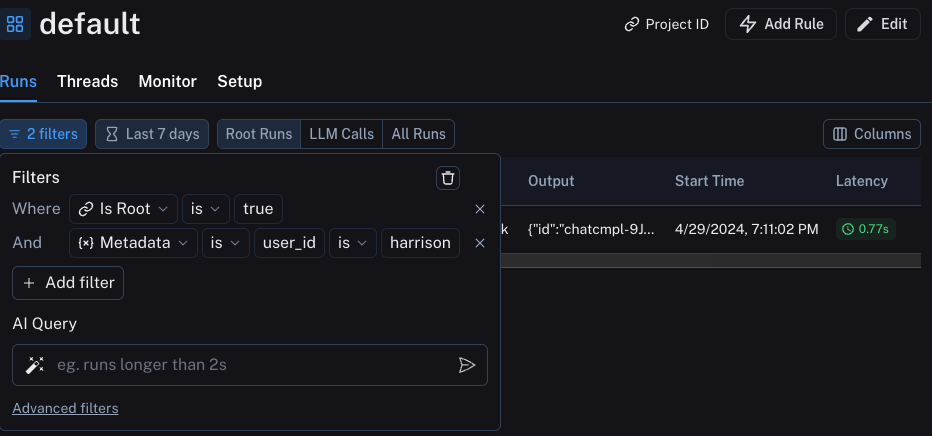Click the trash icon to clear filters

coord(448,178)
